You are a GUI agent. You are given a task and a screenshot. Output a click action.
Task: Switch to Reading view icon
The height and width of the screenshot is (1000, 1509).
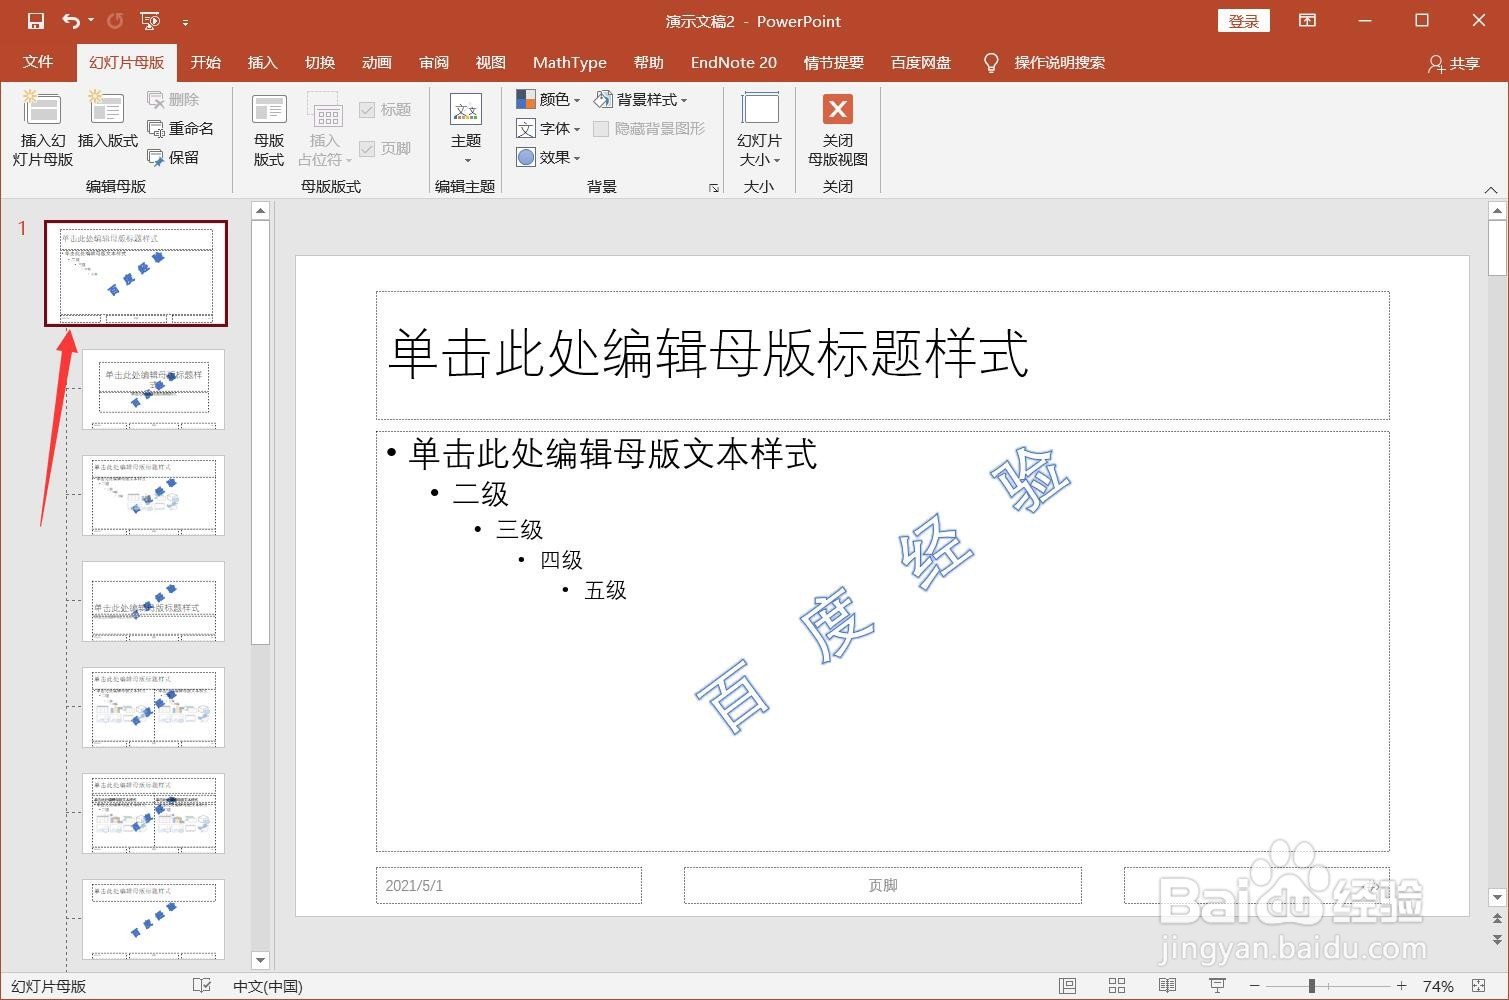(1167, 986)
